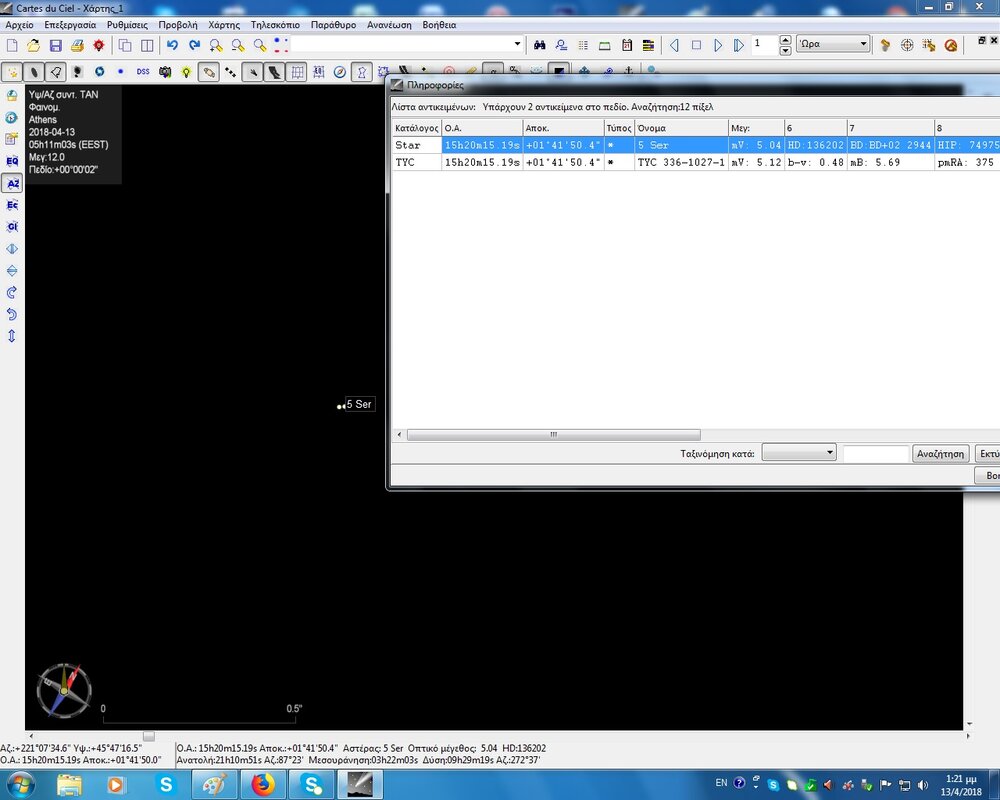Click the binoculars search icon
Viewport: 1000px width, 800px height.
538,45
